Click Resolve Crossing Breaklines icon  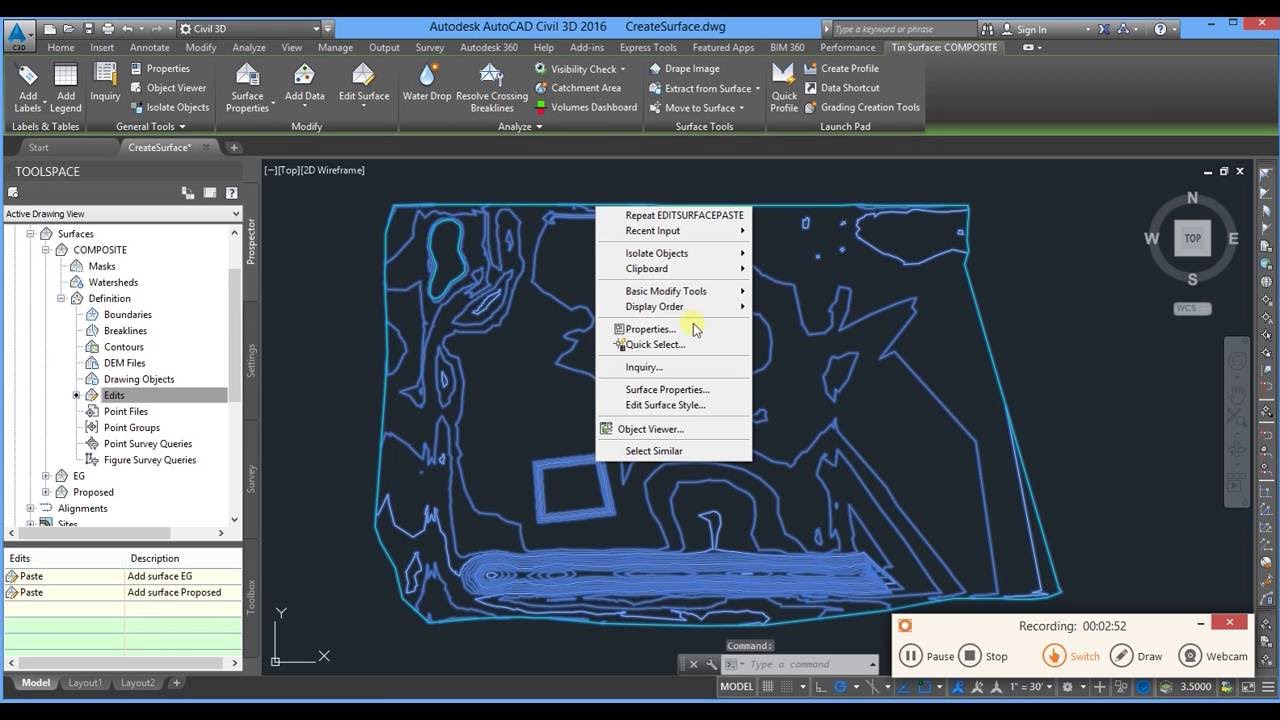pos(491,87)
